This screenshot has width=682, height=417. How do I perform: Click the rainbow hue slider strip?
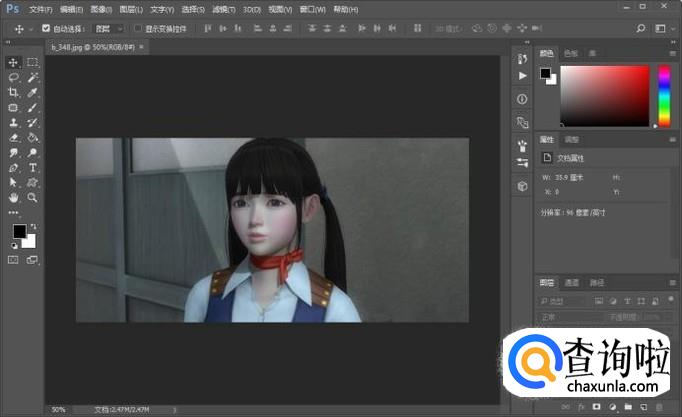[664, 97]
